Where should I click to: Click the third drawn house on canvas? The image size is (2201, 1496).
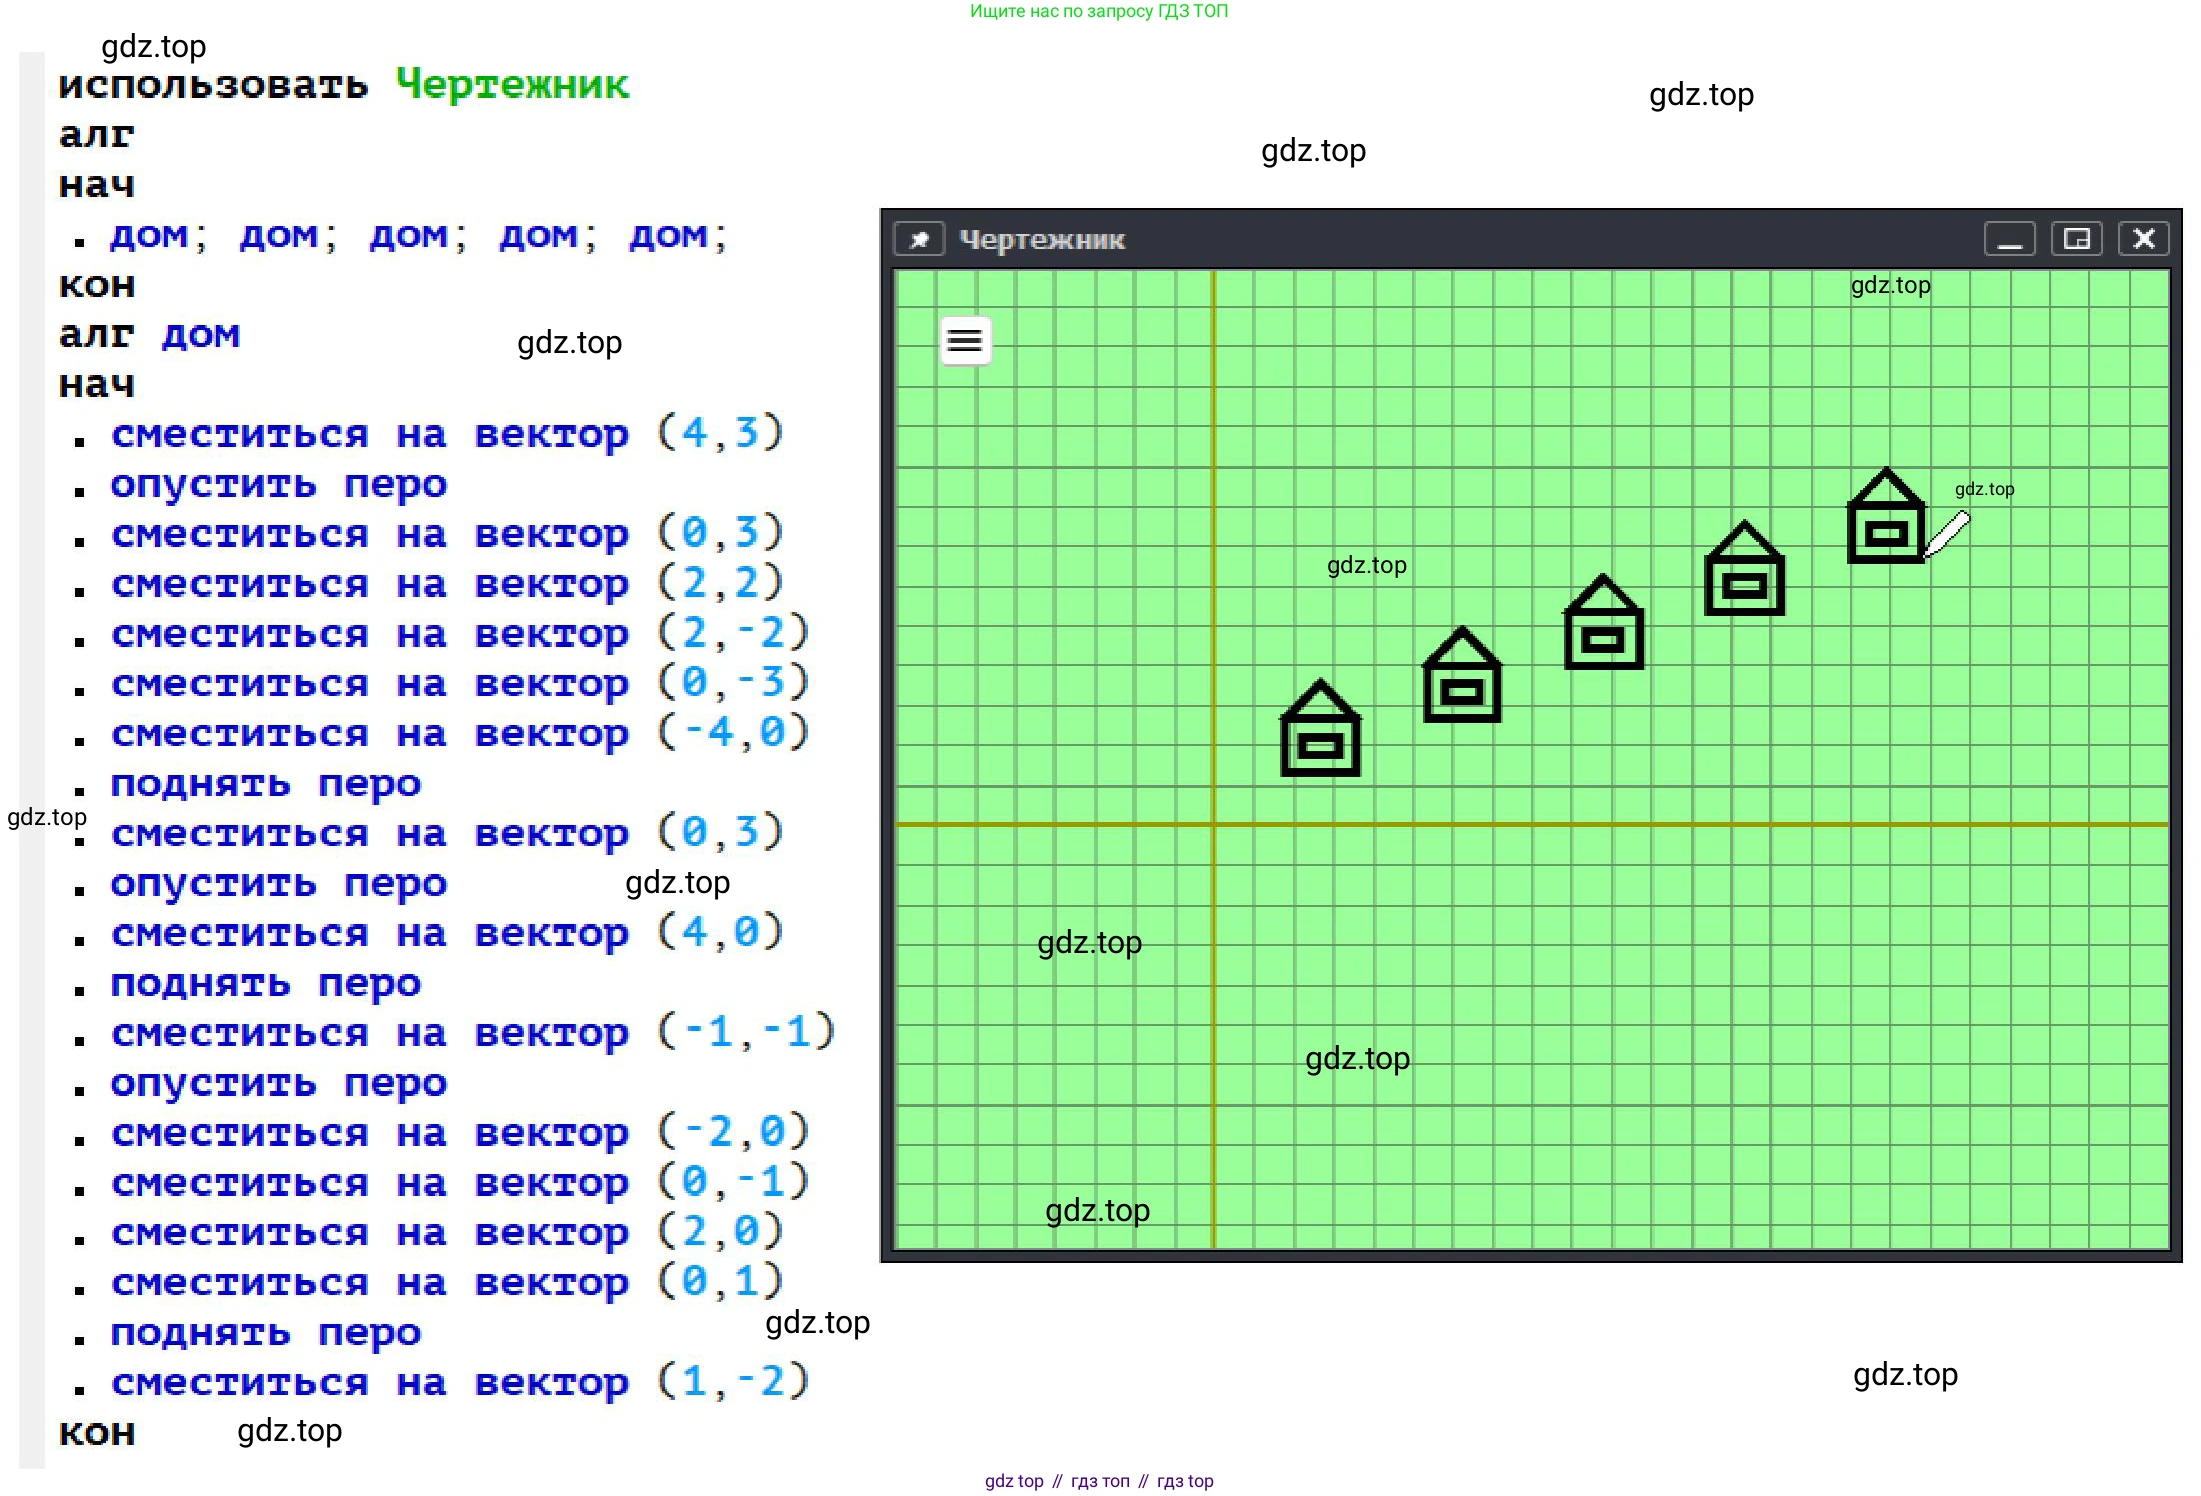(1603, 621)
